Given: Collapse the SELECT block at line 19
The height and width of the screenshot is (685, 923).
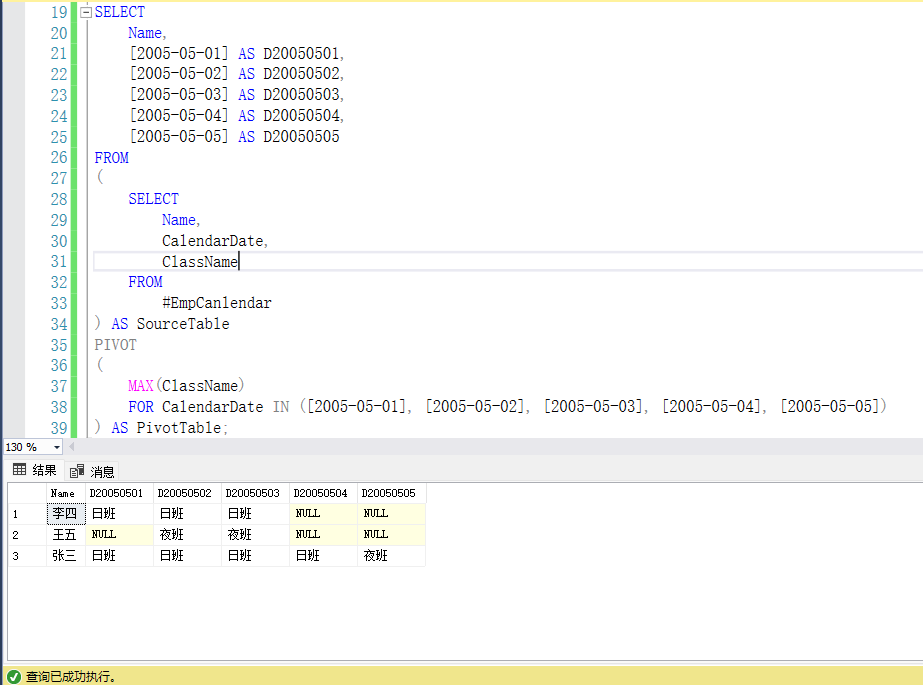Looking at the screenshot, I should [x=85, y=13].
